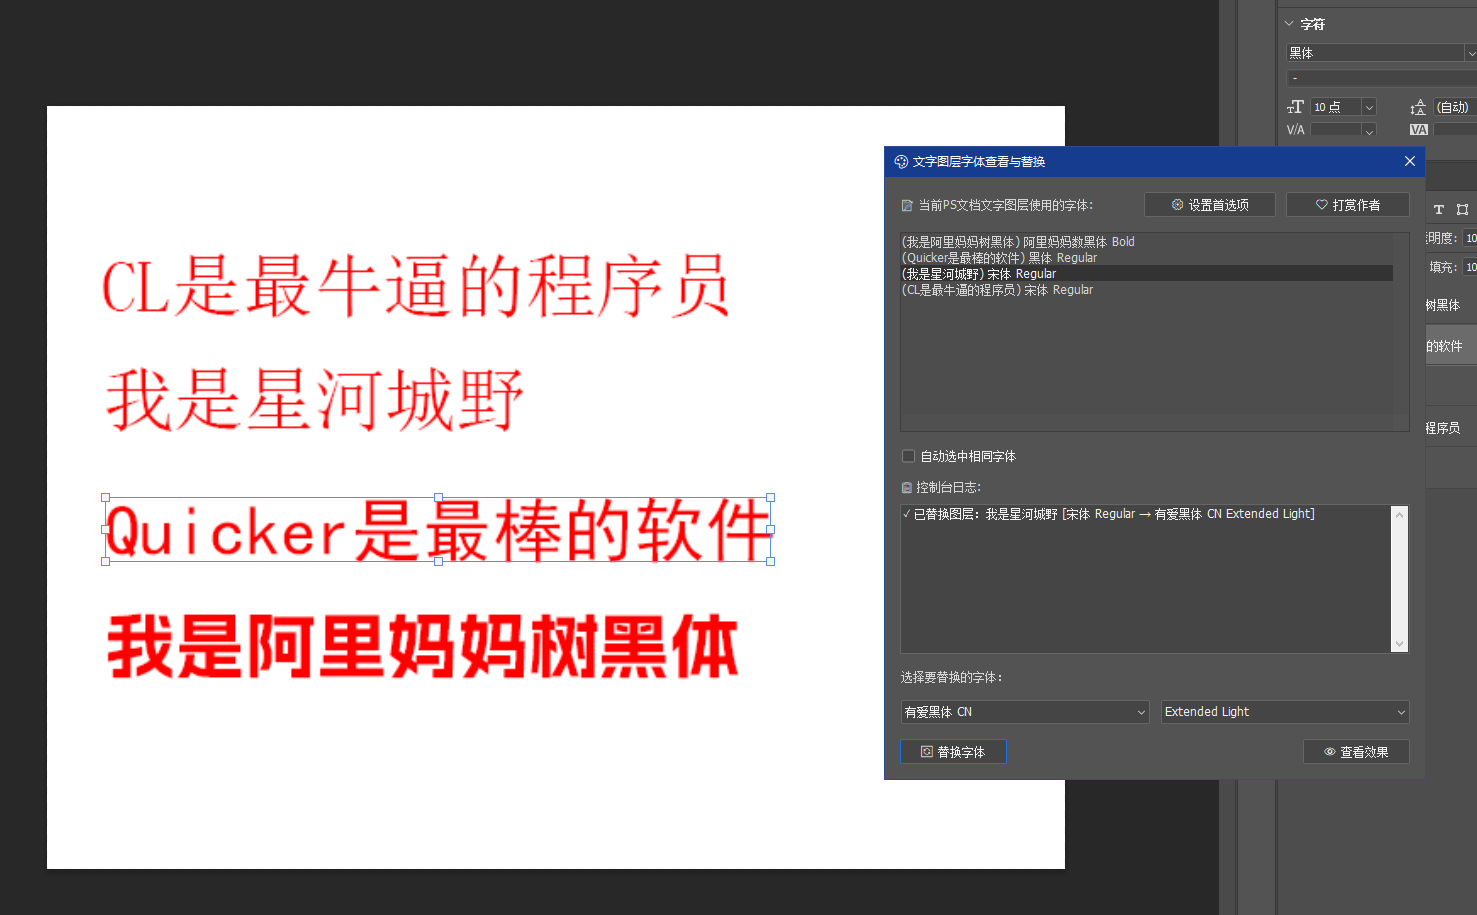Click the bottom-right transform handle of Quicker text
This screenshot has width=1477, height=915.
[770, 561]
